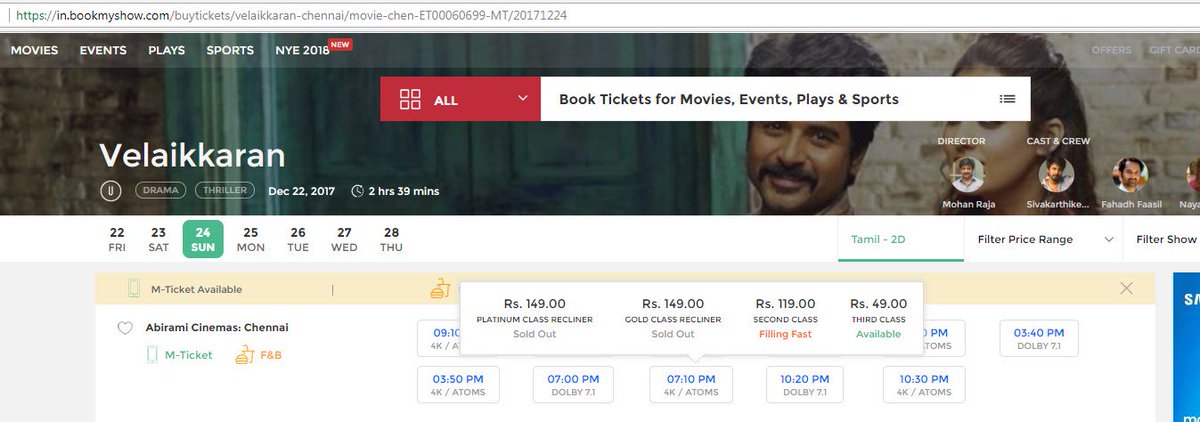Select date 28 THU
The height and width of the screenshot is (422, 1200).
click(x=391, y=239)
